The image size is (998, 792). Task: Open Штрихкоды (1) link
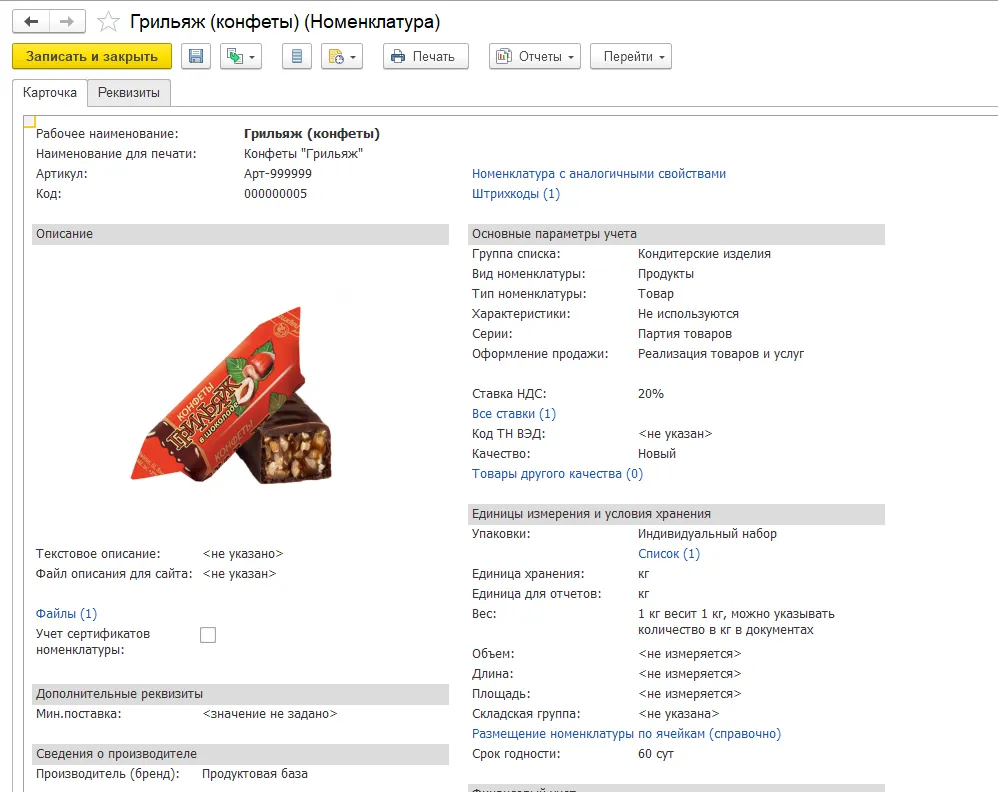516,194
